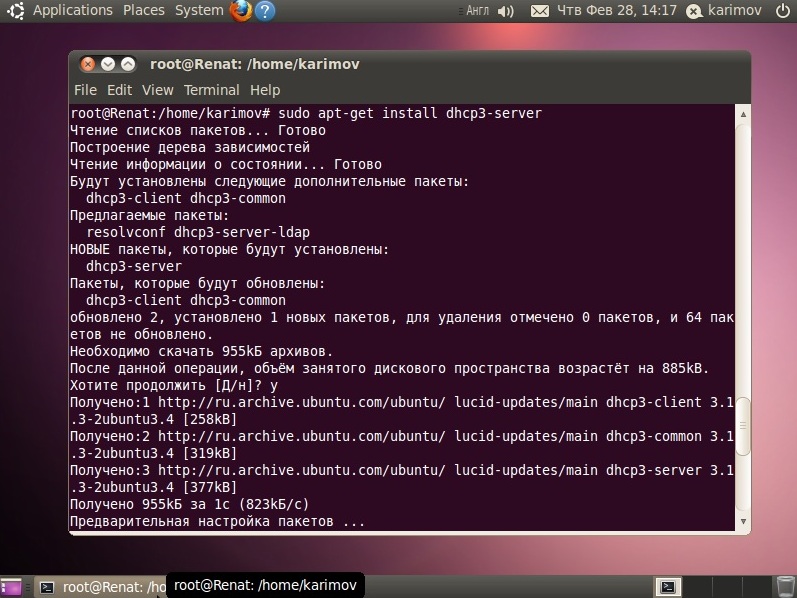The height and width of the screenshot is (598, 797).
Task: Open the terminal View menu
Action: pyautogui.click(x=158, y=90)
